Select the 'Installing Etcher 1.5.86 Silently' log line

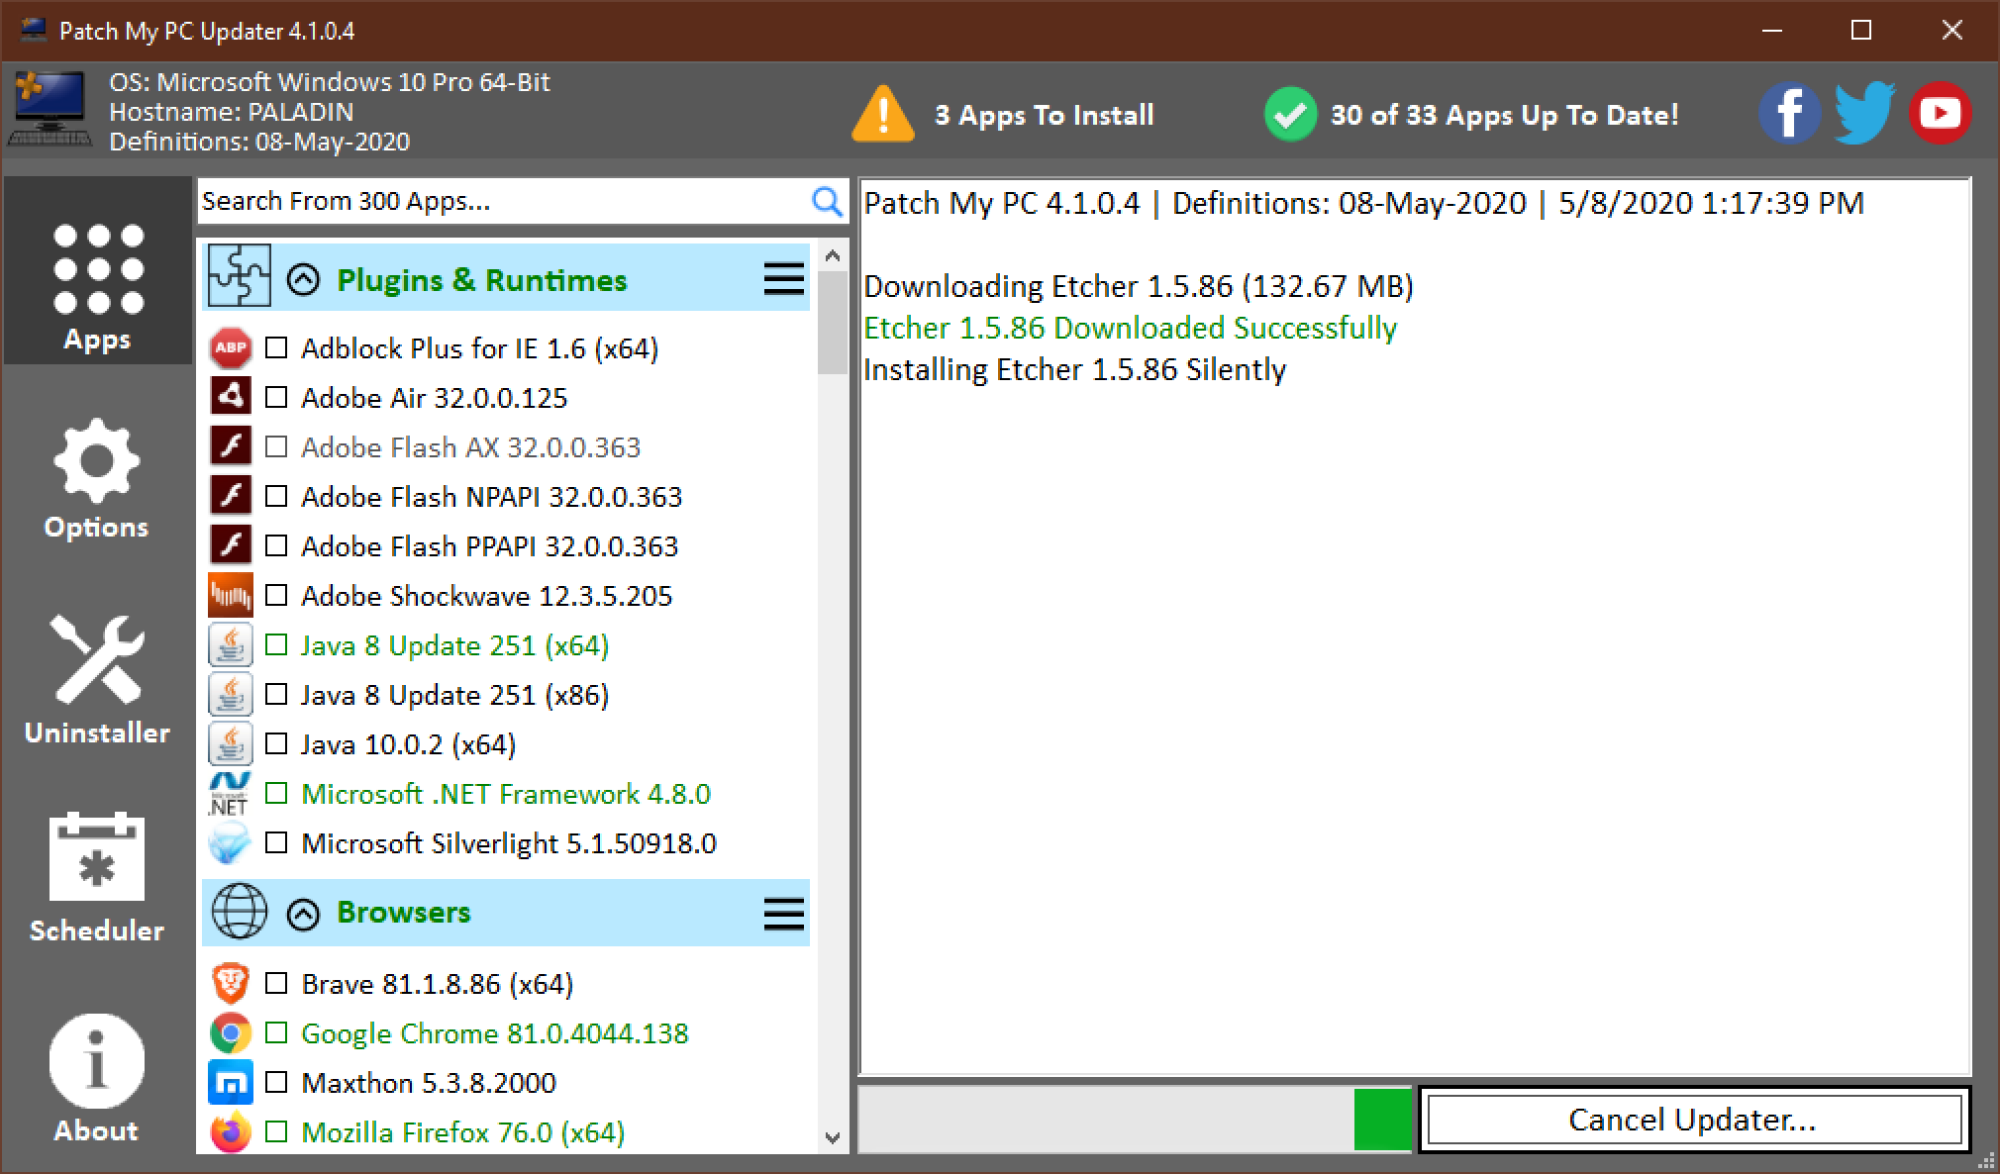[1075, 370]
